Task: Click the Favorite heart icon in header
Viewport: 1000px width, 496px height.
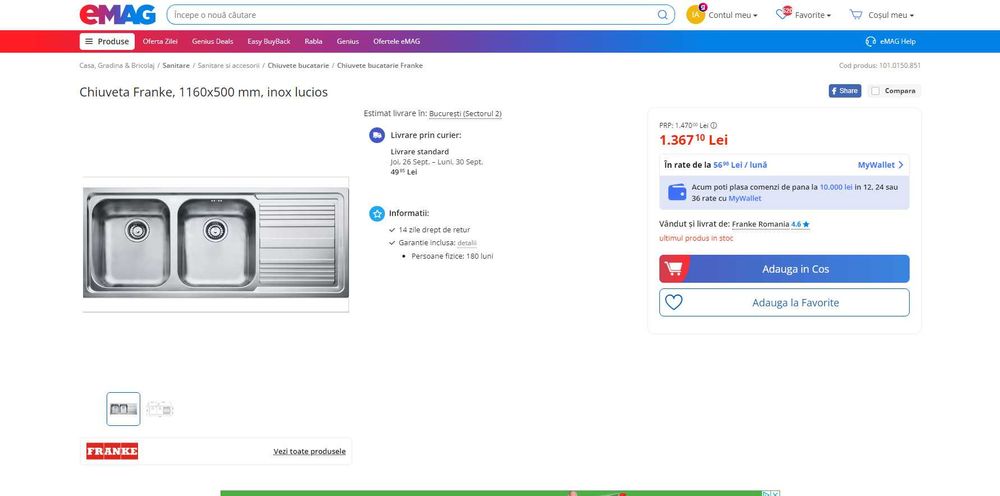Action: (x=782, y=14)
